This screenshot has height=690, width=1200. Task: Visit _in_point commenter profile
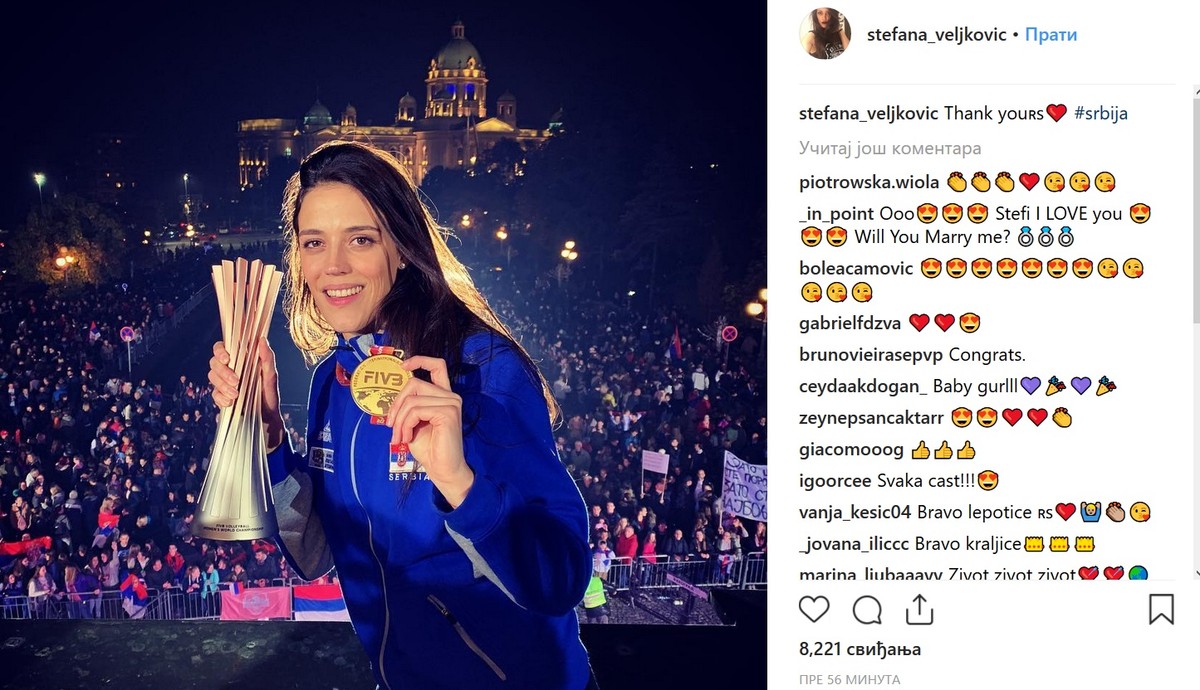tap(836, 214)
